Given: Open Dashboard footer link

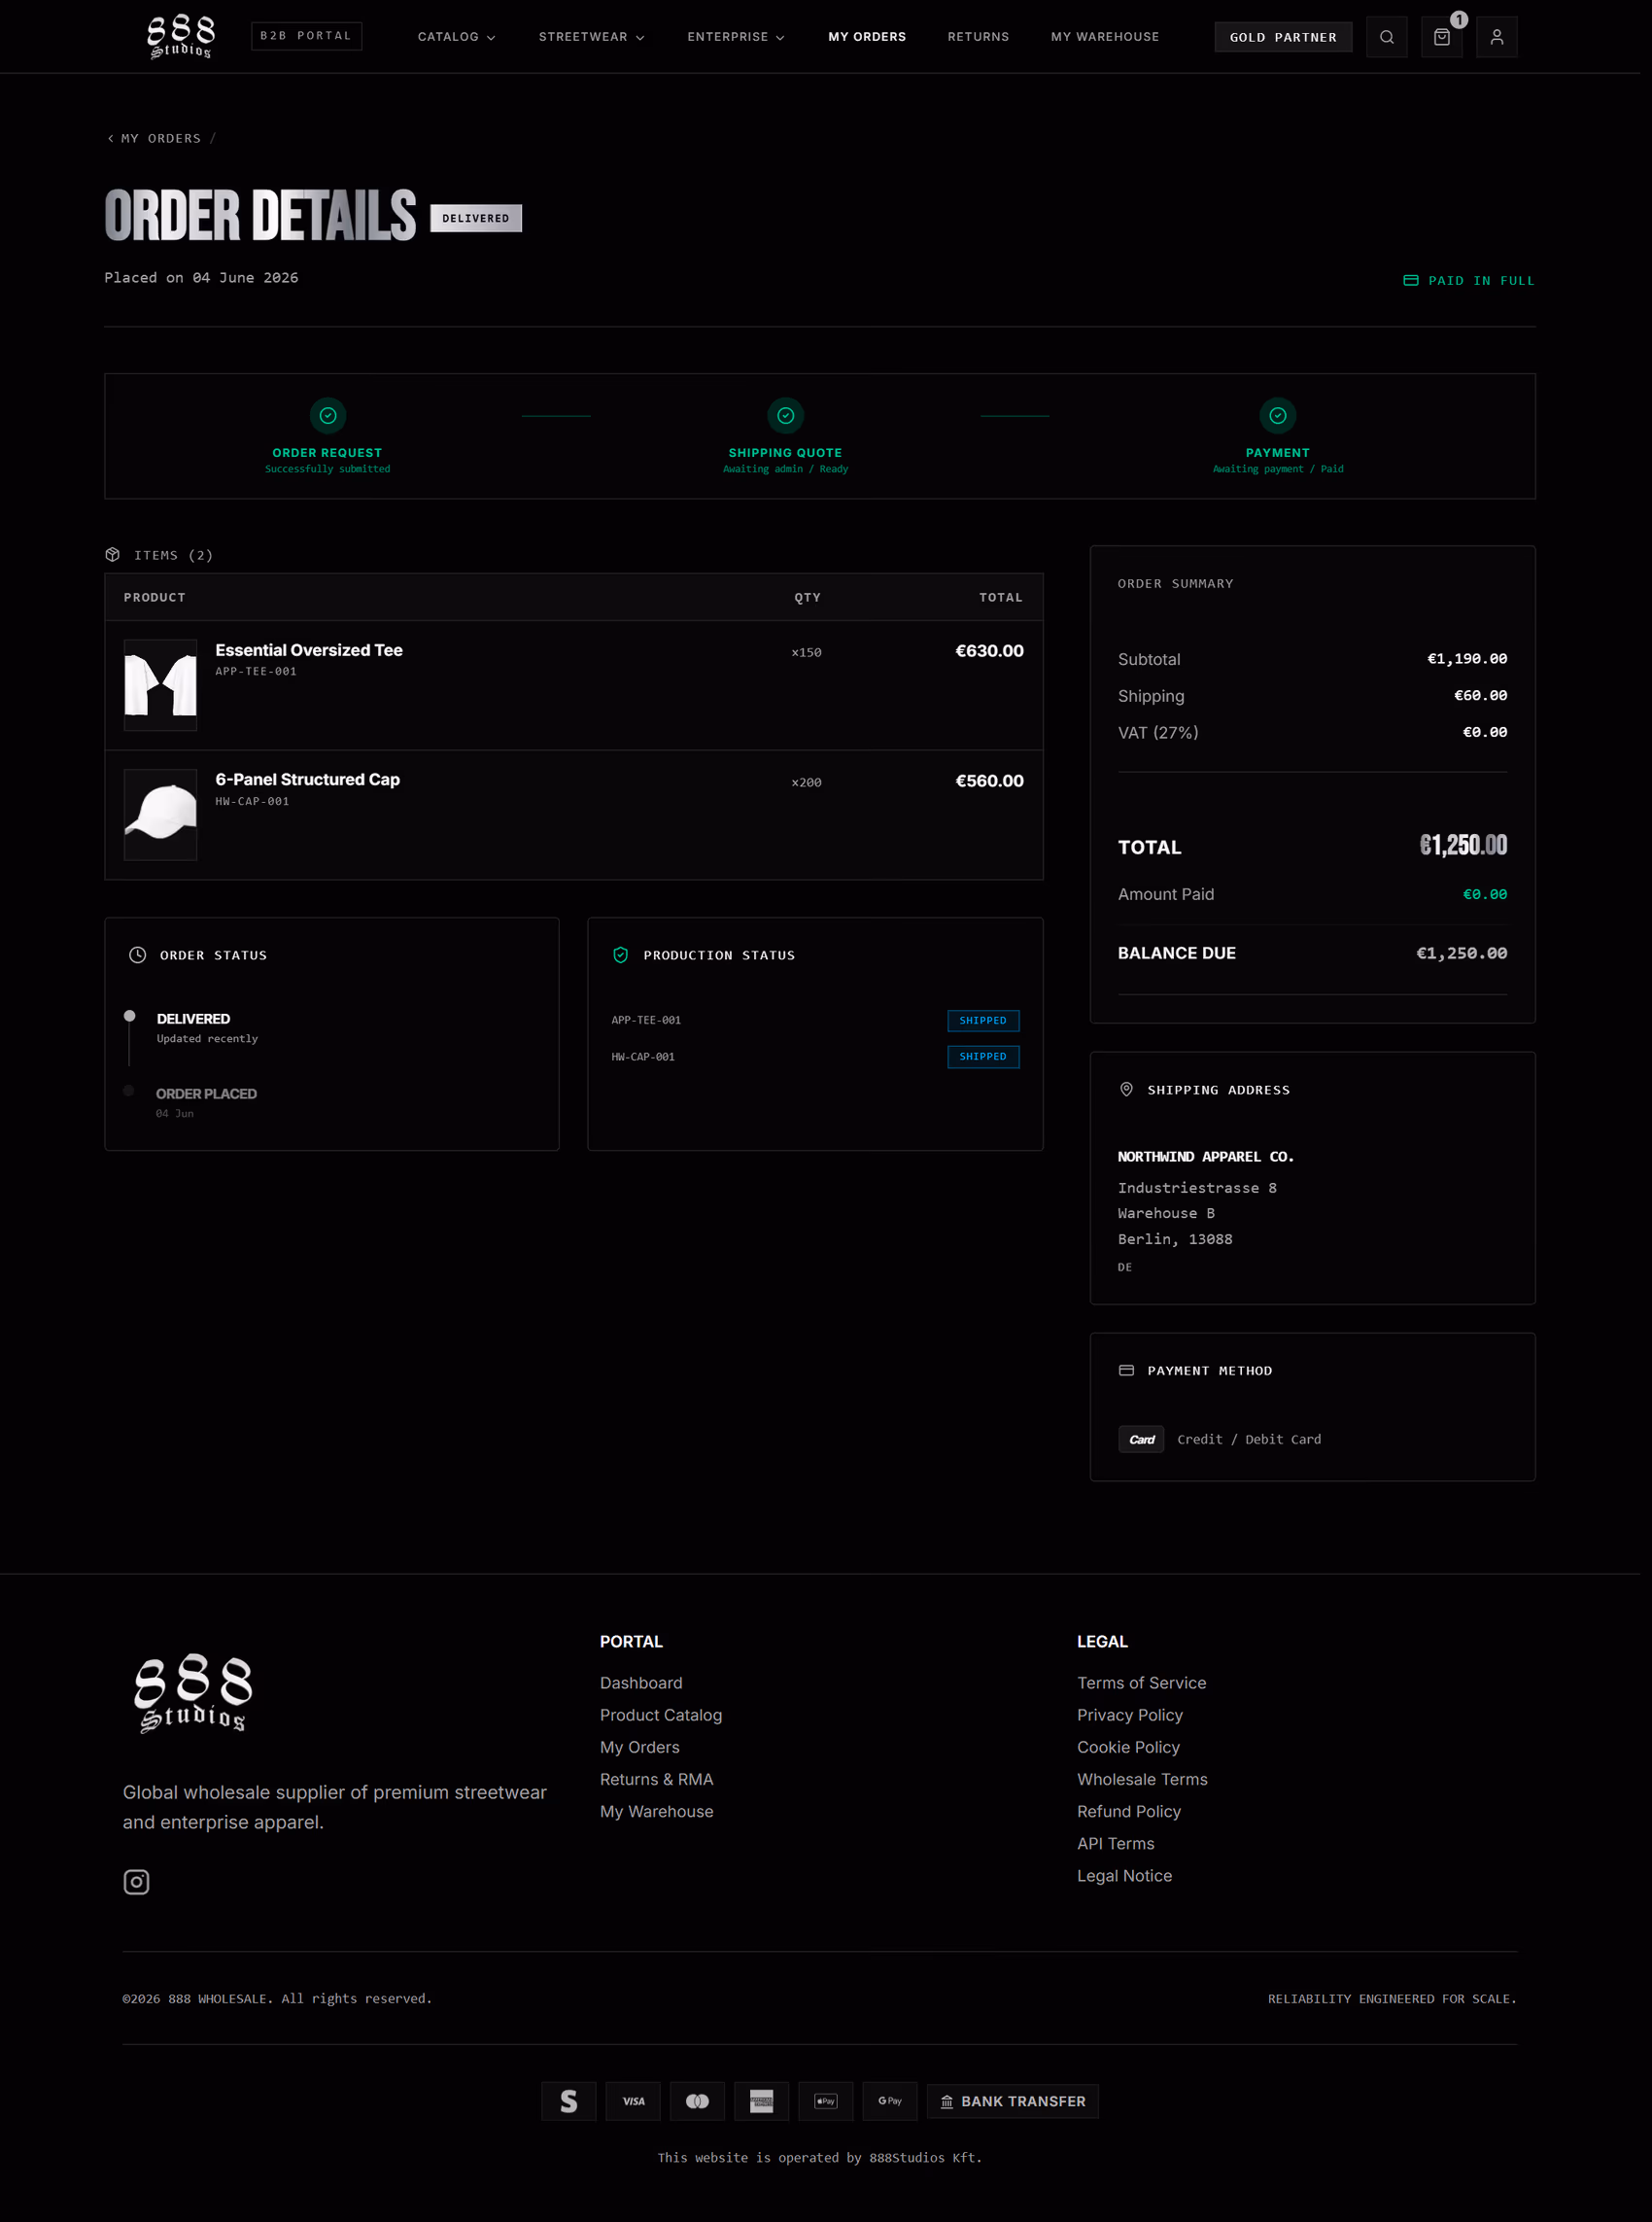Looking at the screenshot, I should coord(640,1683).
